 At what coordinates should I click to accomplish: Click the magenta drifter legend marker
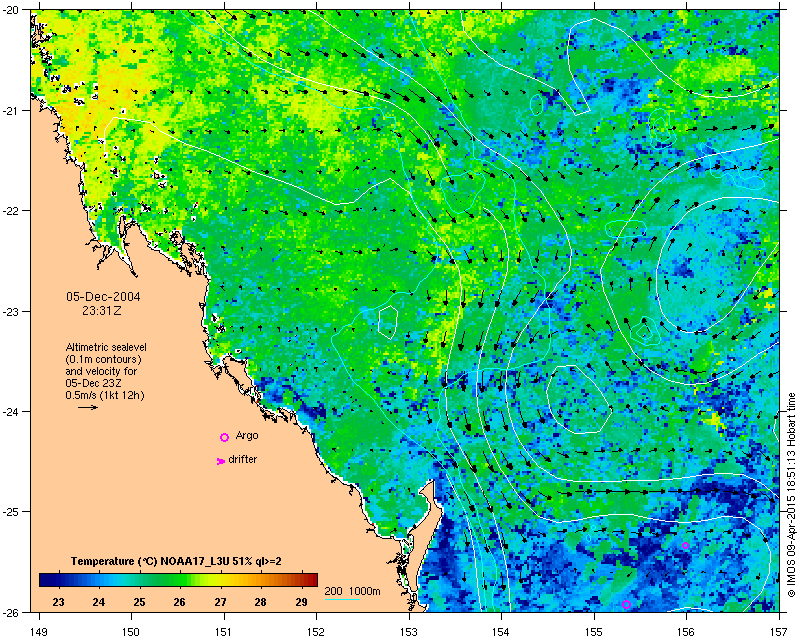click(x=220, y=461)
